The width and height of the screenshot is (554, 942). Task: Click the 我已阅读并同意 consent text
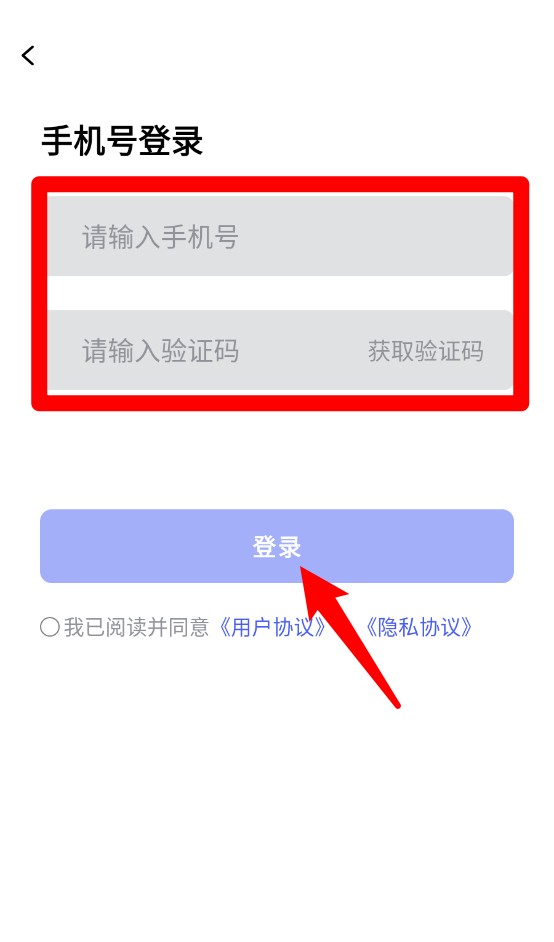point(136,627)
